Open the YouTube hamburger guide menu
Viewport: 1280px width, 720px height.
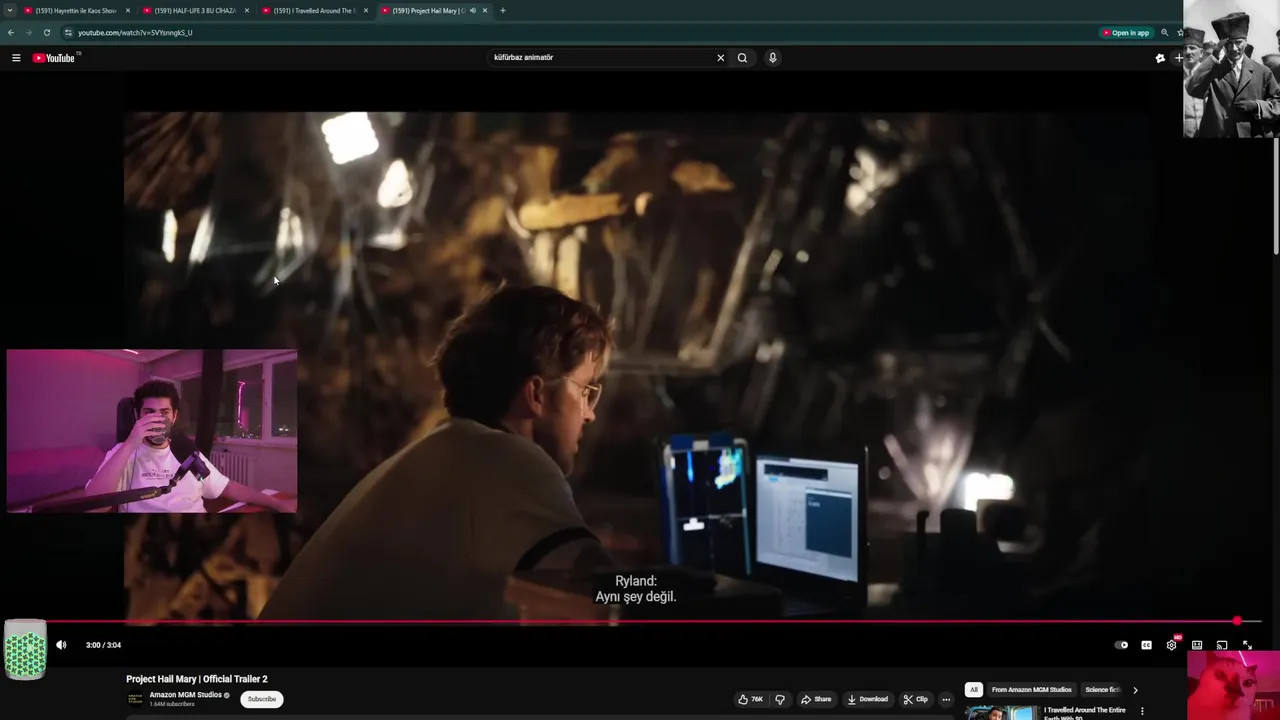coord(16,58)
